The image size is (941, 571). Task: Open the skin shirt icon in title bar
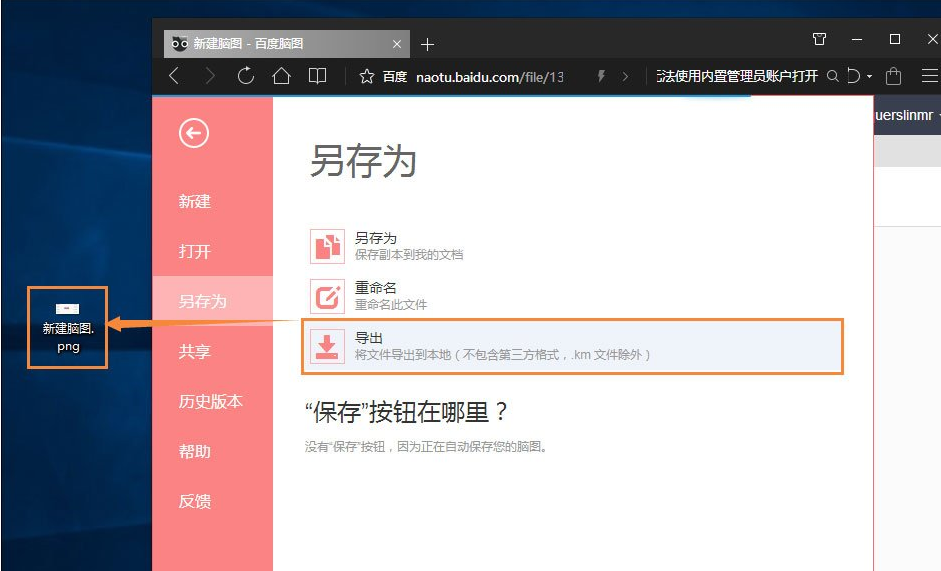tap(819, 39)
